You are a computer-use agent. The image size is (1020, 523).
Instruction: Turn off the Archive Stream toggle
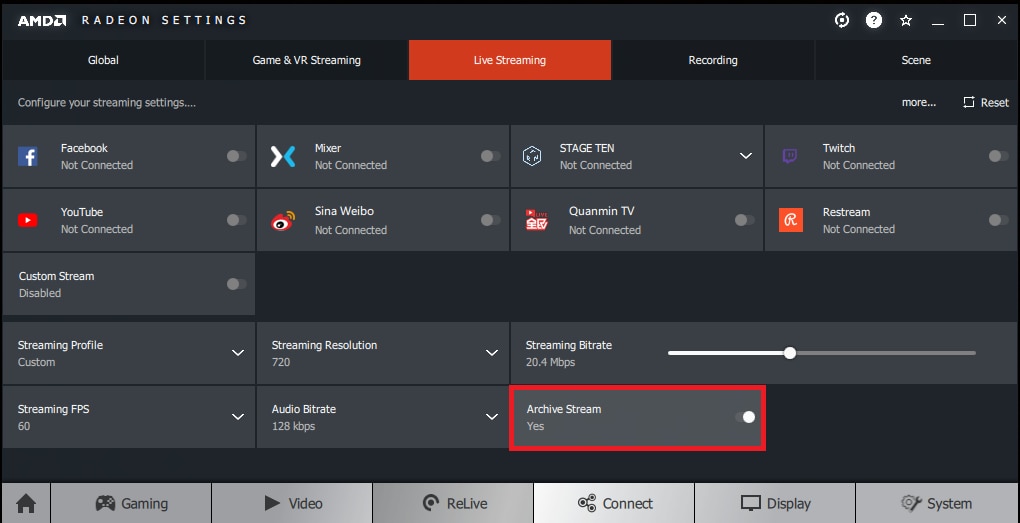click(x=745, y=417)
